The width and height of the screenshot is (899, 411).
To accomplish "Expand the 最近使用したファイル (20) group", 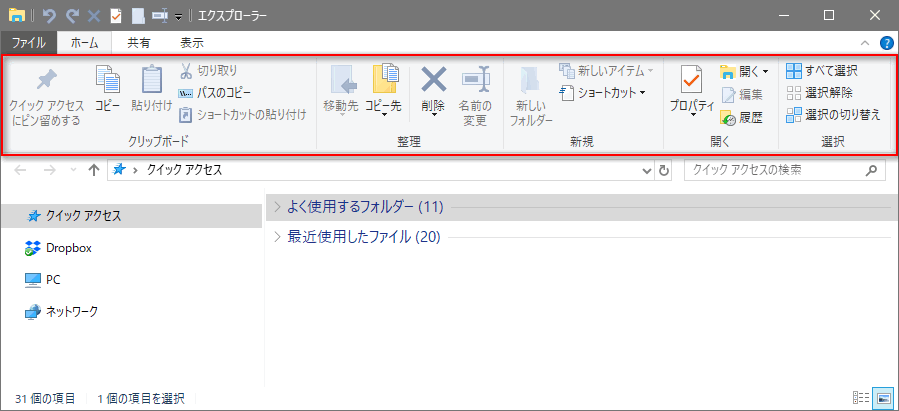I will (278, 237).
